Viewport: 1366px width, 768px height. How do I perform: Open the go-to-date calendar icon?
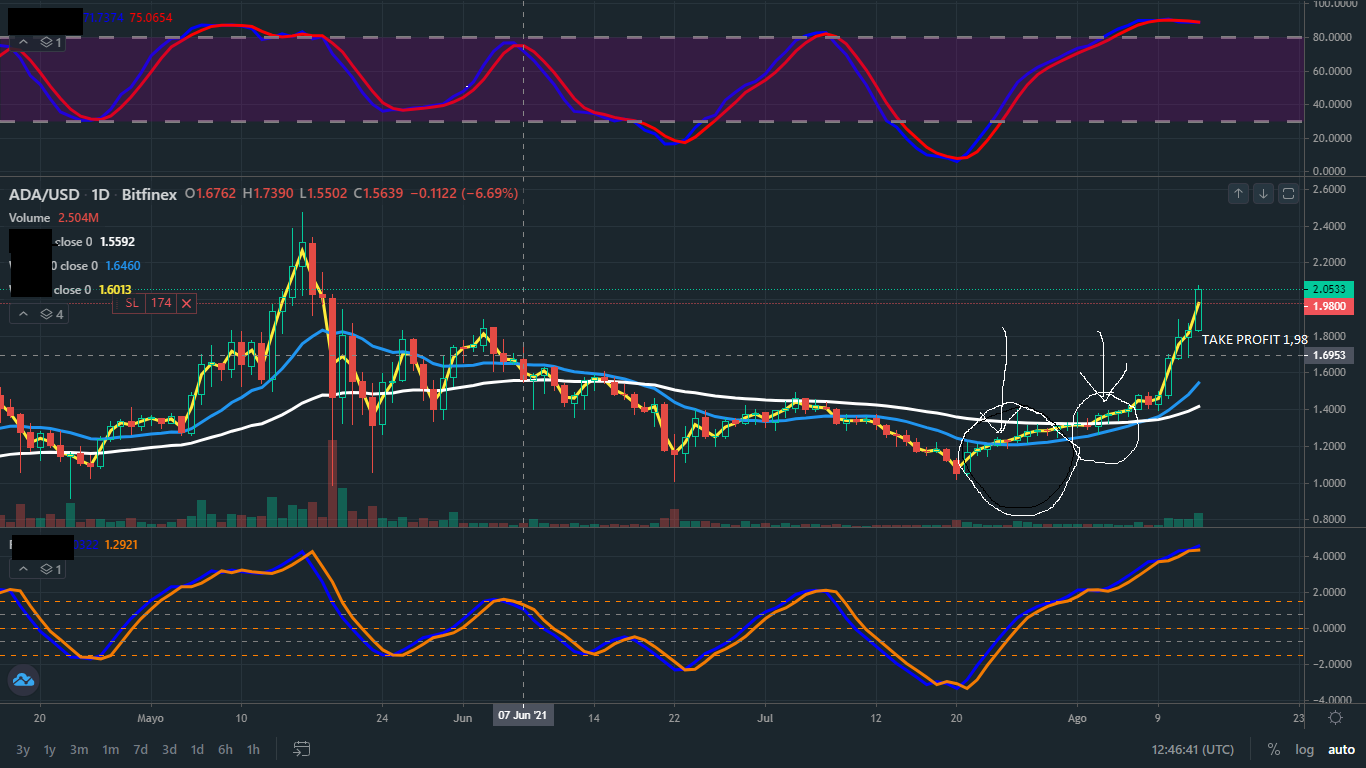tap(302, 749)
